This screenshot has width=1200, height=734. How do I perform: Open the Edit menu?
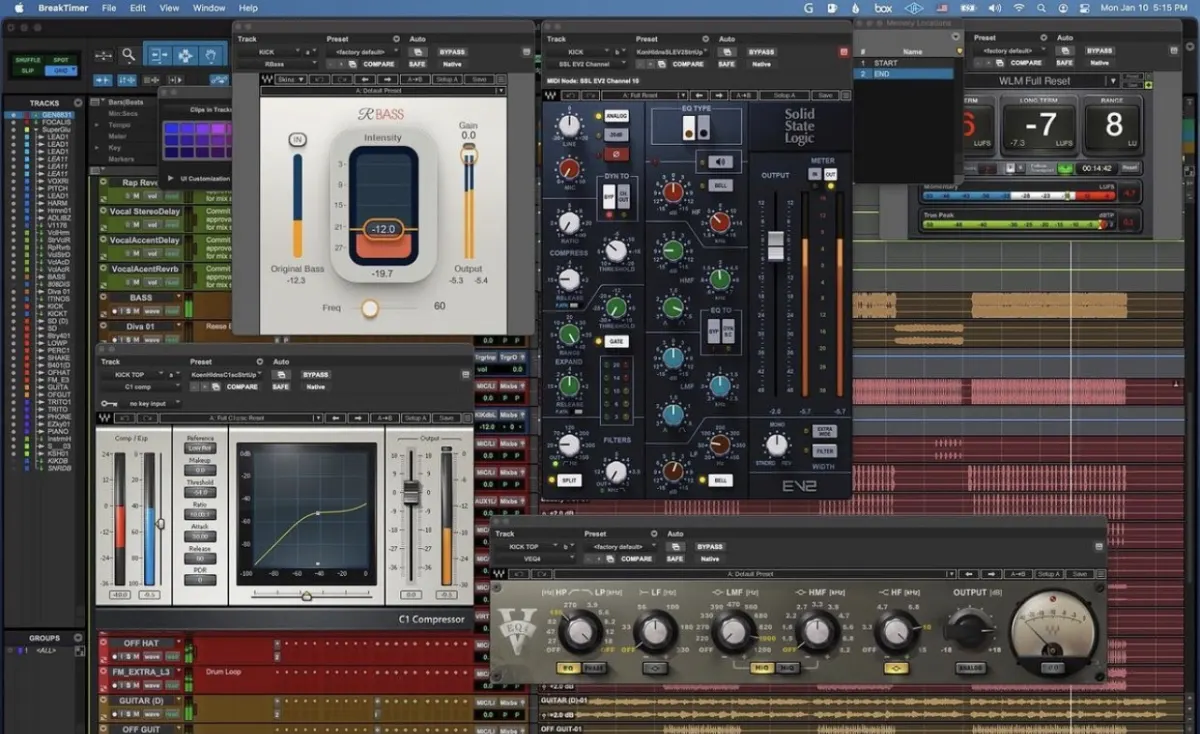click(x=138, y=8)
